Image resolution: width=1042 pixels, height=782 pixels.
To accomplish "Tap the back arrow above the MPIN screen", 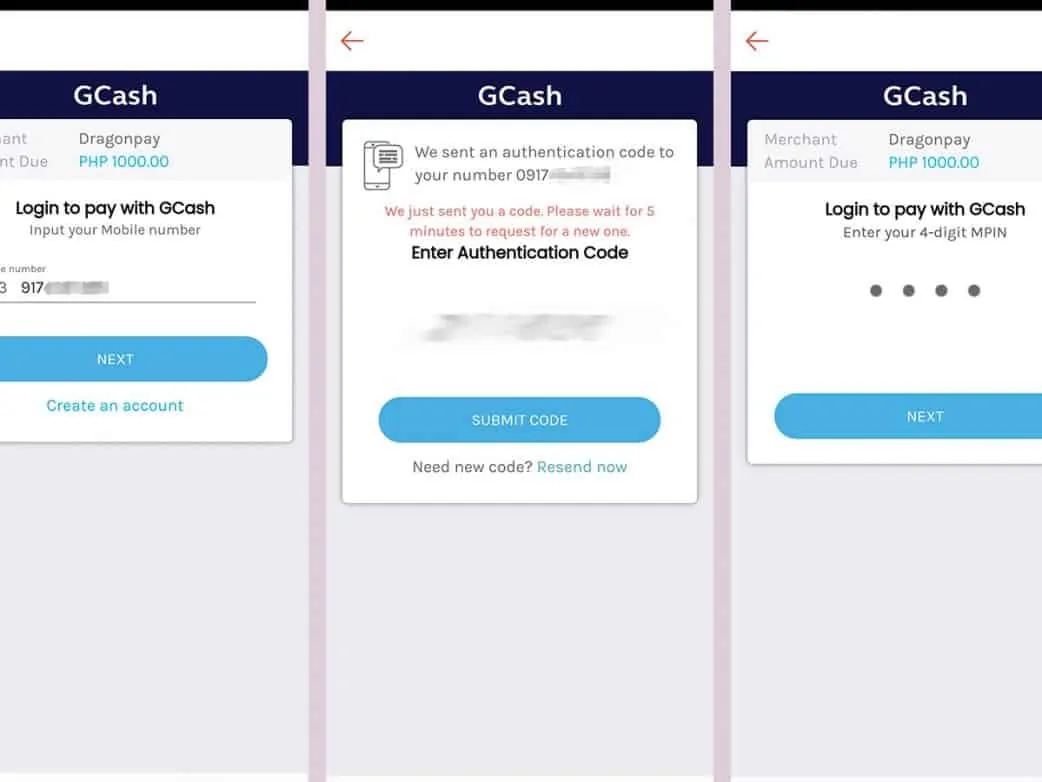I will (x=757, y=41).
